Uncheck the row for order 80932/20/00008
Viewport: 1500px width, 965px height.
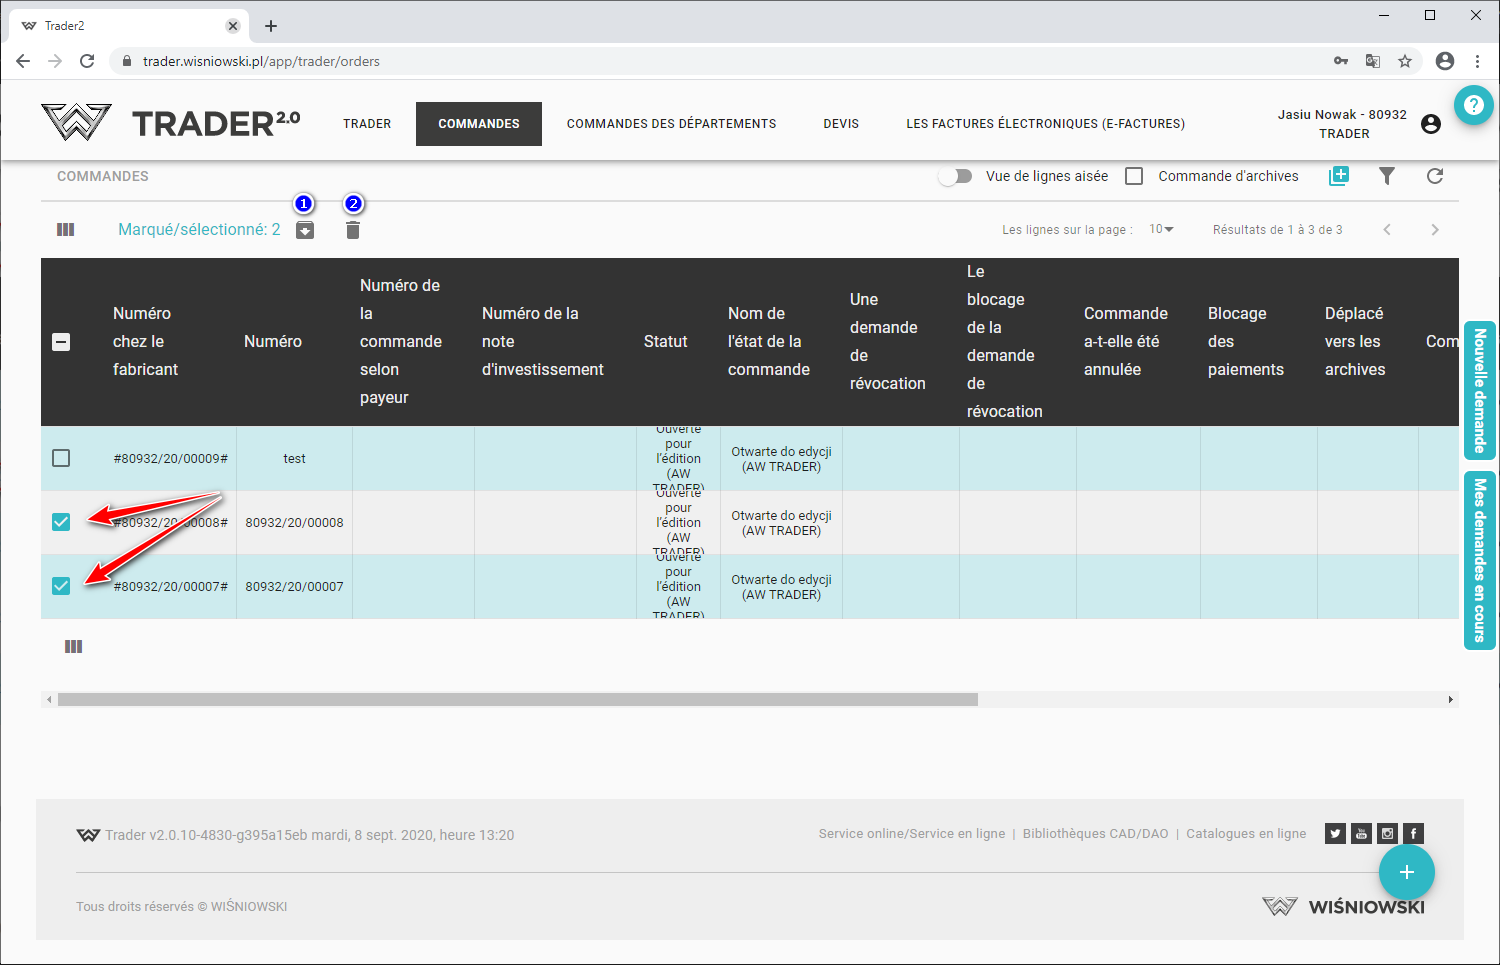[61, 522]
